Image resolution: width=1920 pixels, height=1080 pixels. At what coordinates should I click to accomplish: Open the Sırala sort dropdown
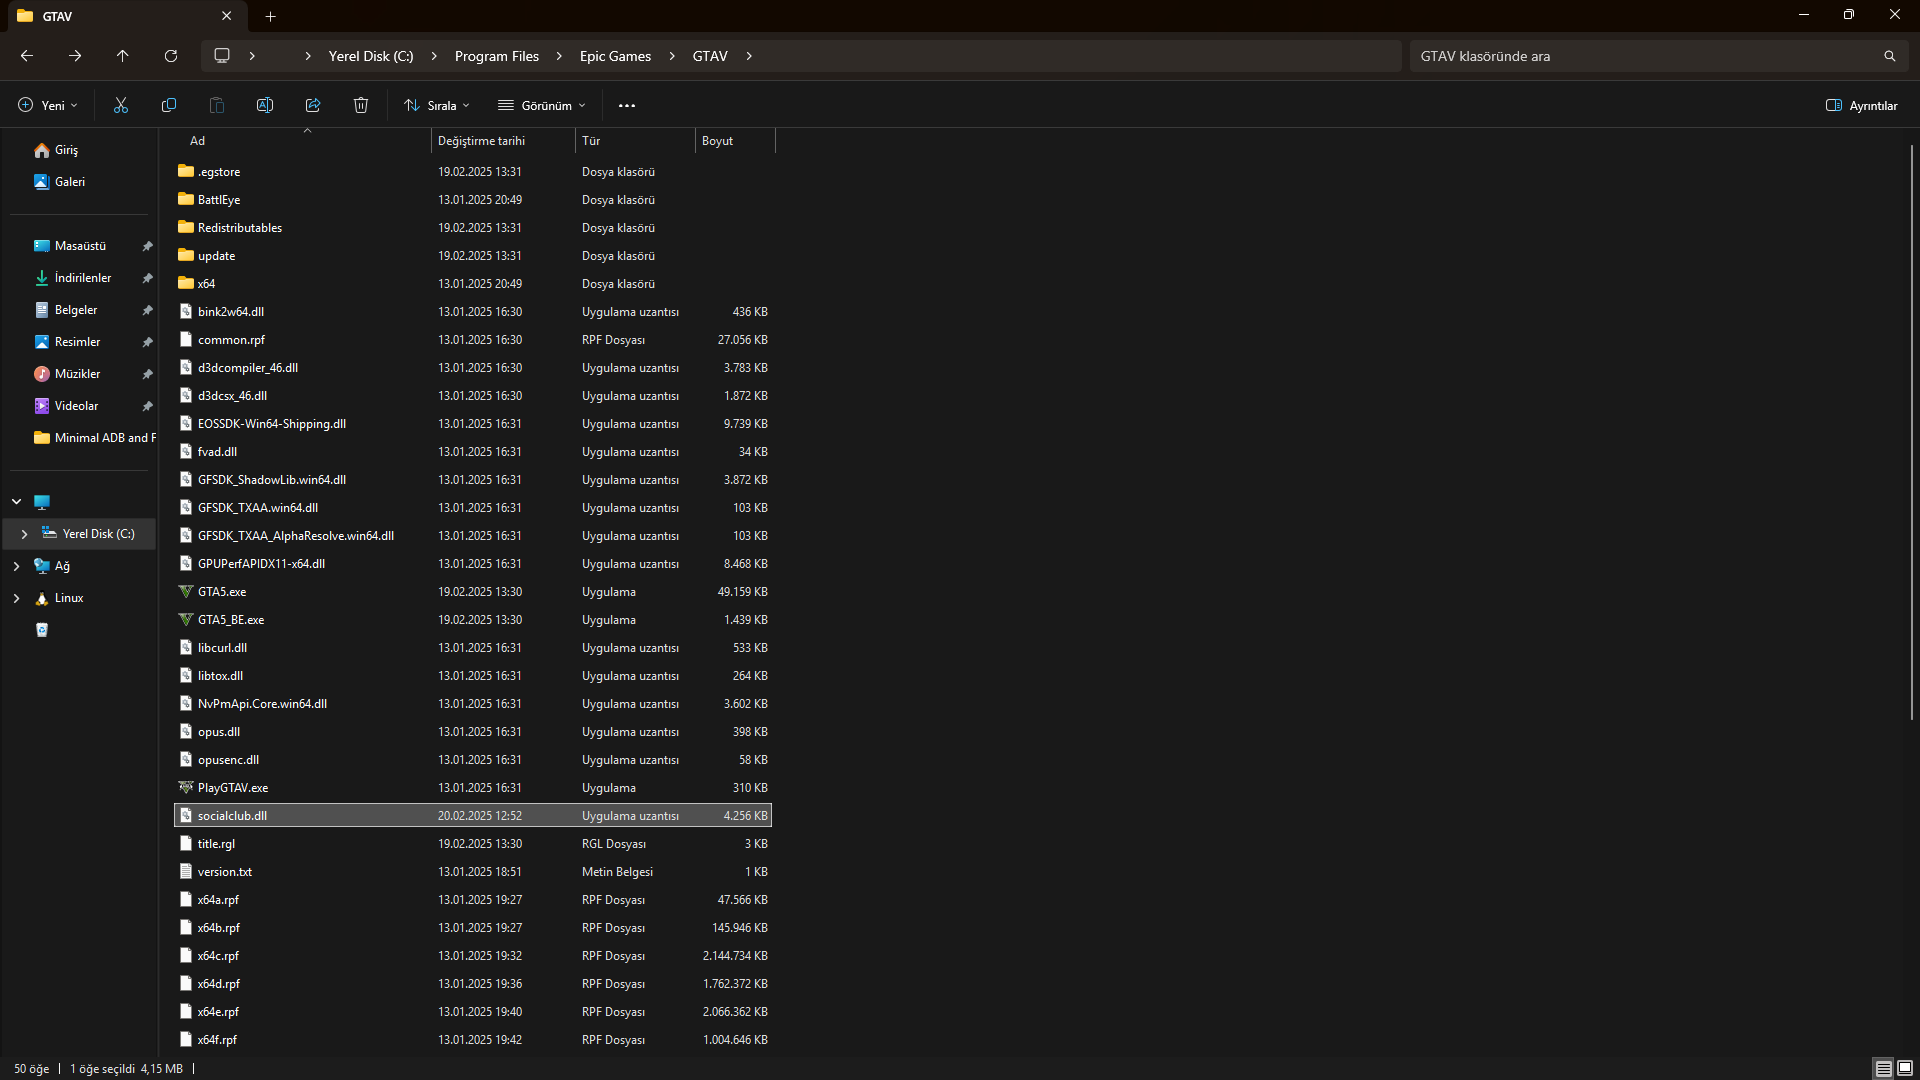point(437,105)
